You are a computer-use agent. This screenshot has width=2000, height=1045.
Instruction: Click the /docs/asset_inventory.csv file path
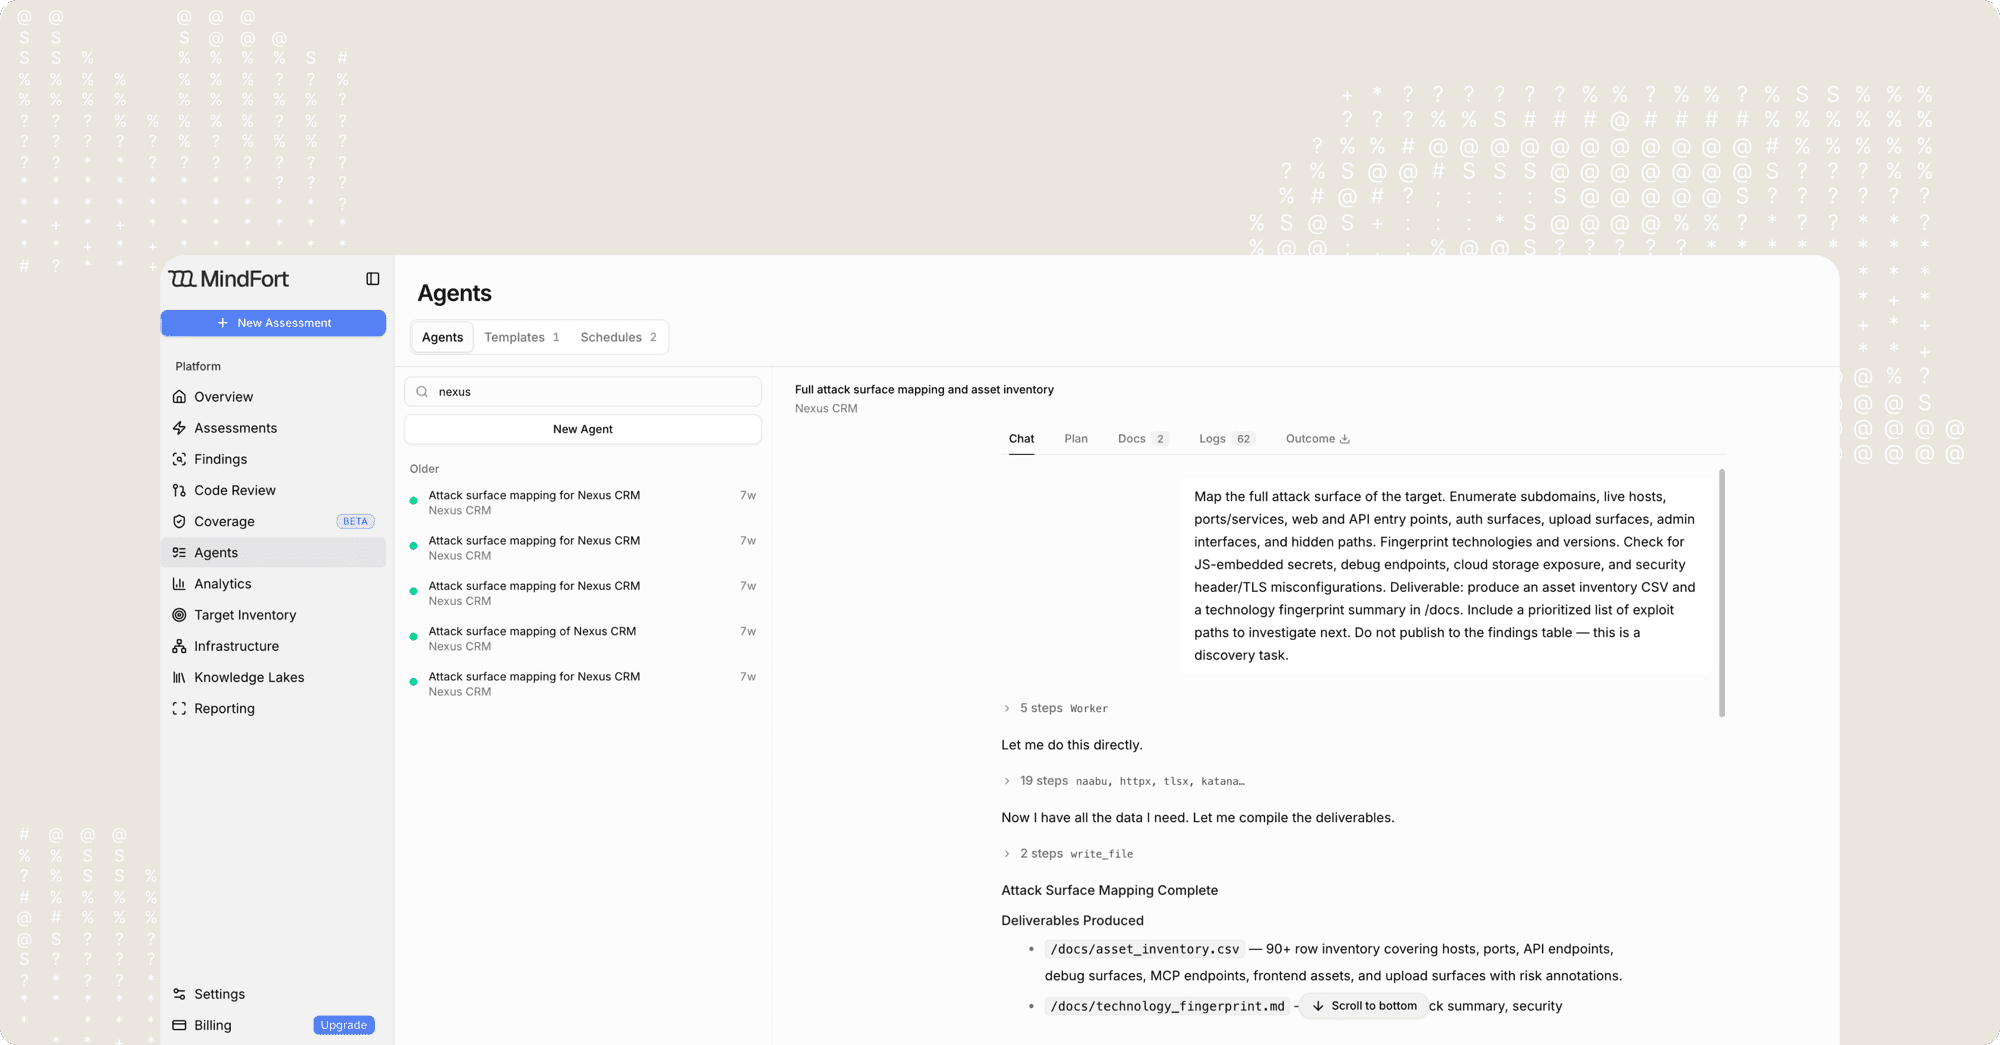click(1144, 949)
